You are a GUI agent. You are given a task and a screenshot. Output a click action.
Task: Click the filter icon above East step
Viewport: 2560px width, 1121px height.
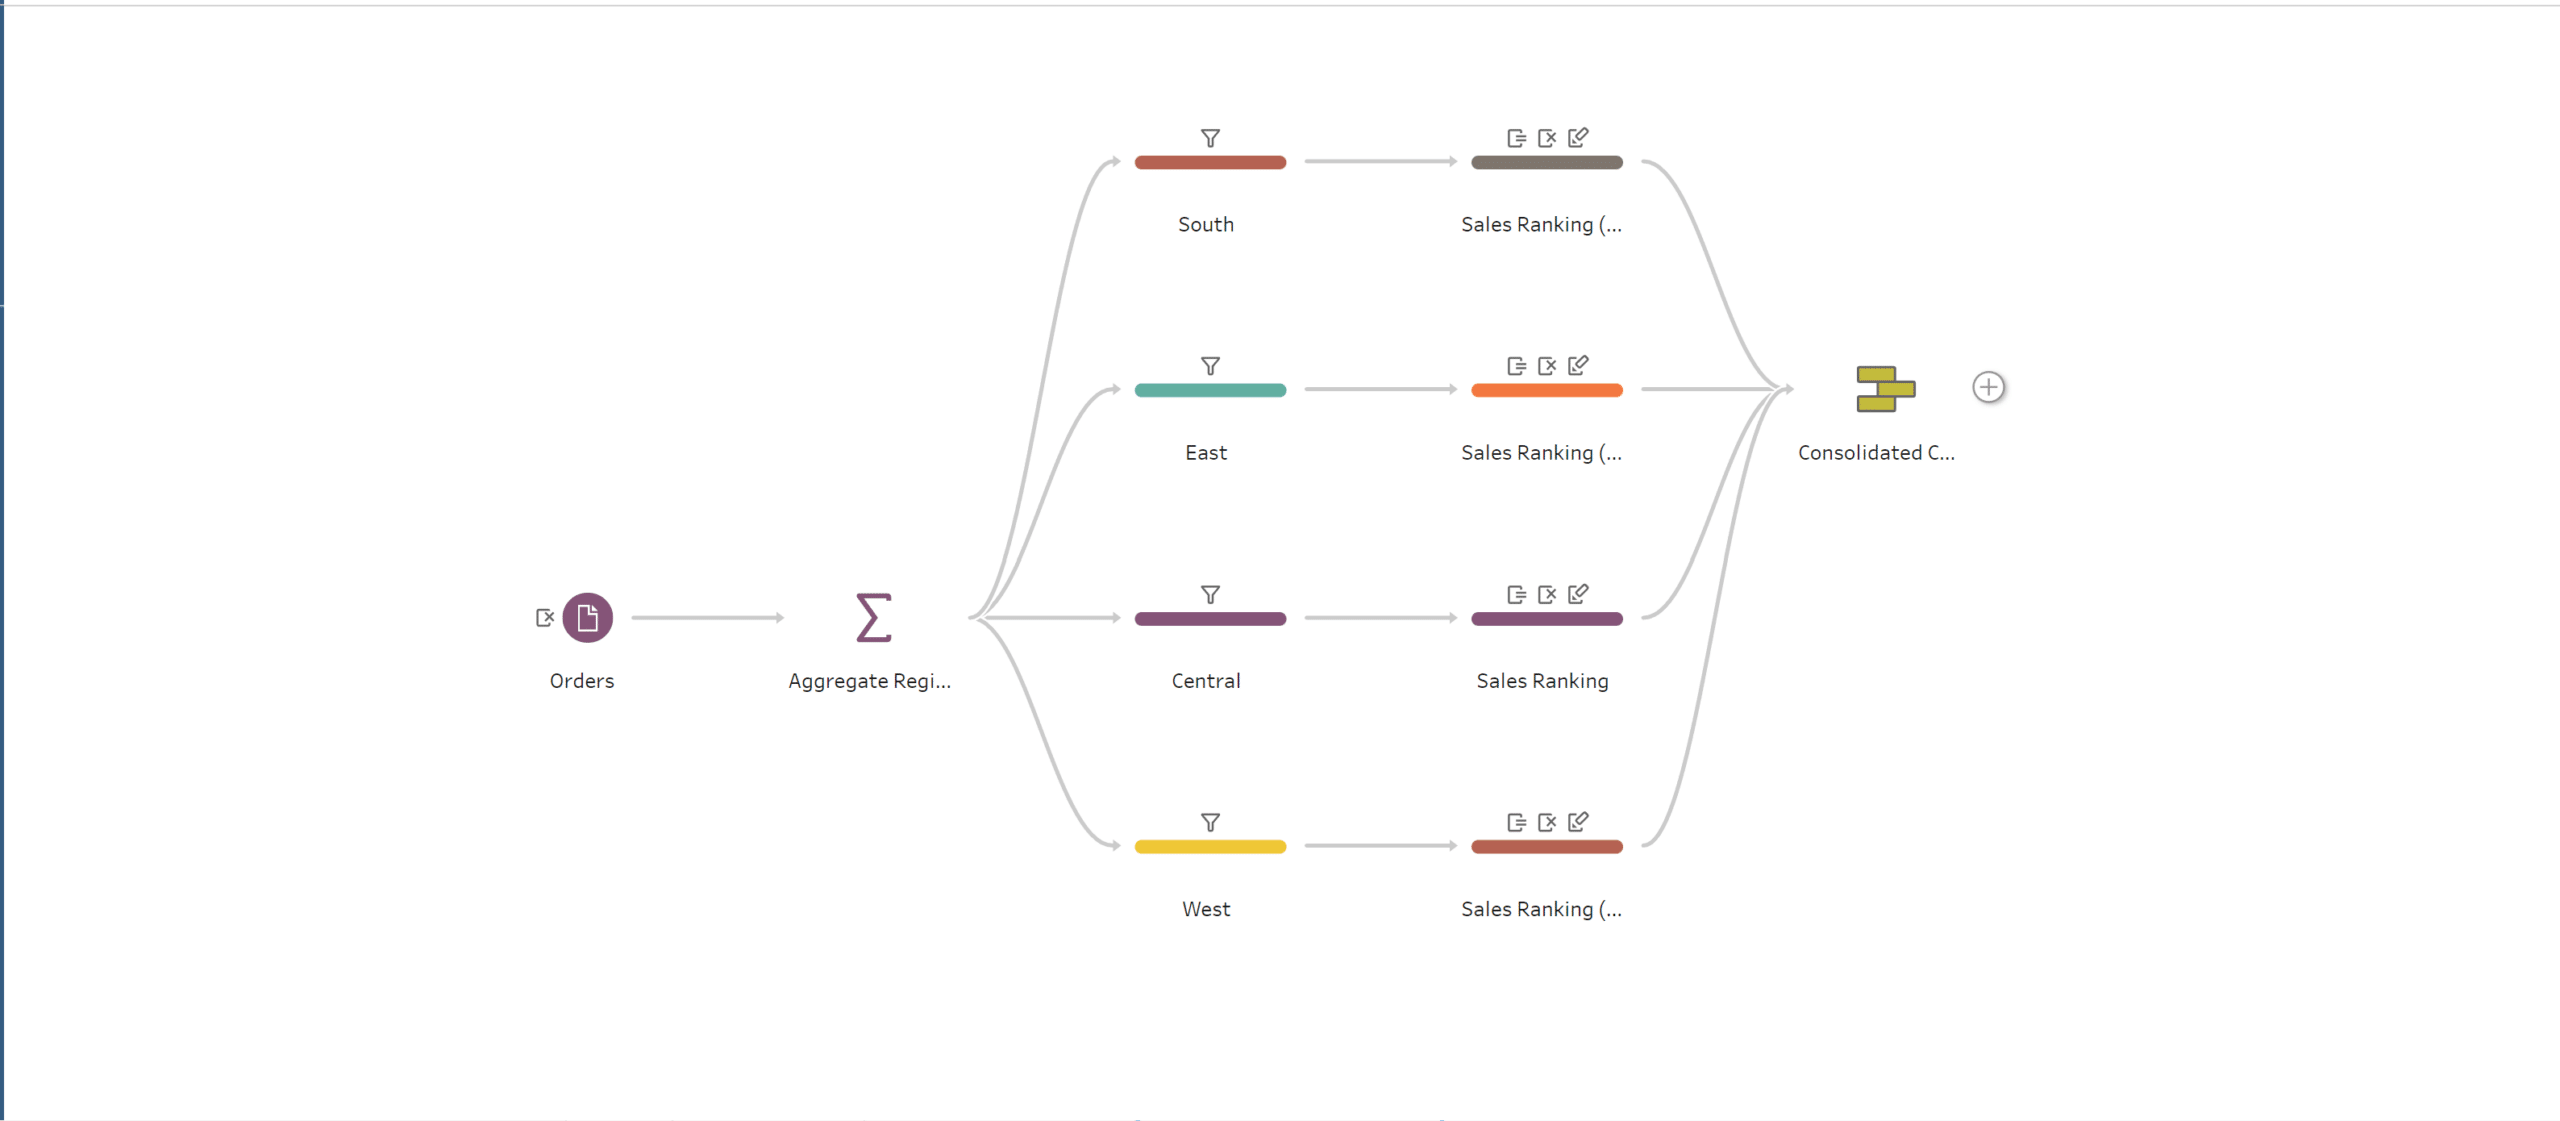(x=1210, y=366)
